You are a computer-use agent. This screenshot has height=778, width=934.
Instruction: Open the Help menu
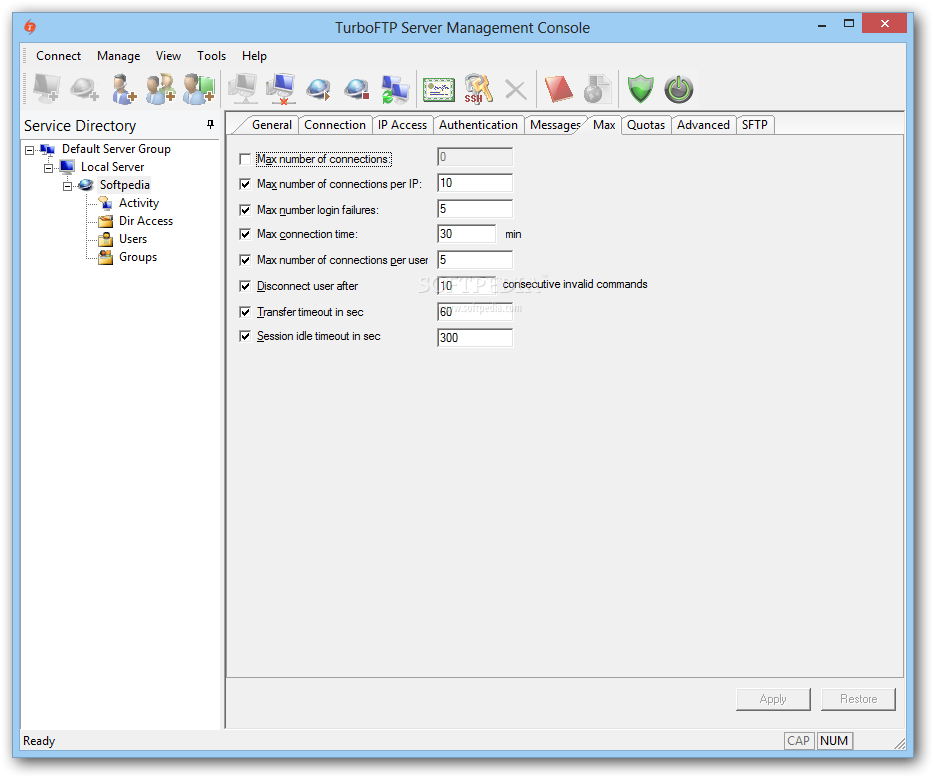pos(254,56)
